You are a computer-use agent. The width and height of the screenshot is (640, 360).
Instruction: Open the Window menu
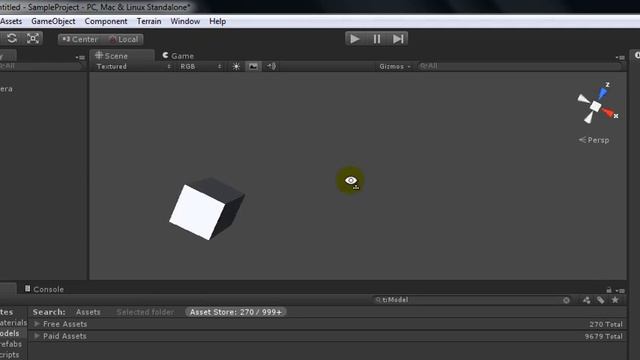coord(185,21)
